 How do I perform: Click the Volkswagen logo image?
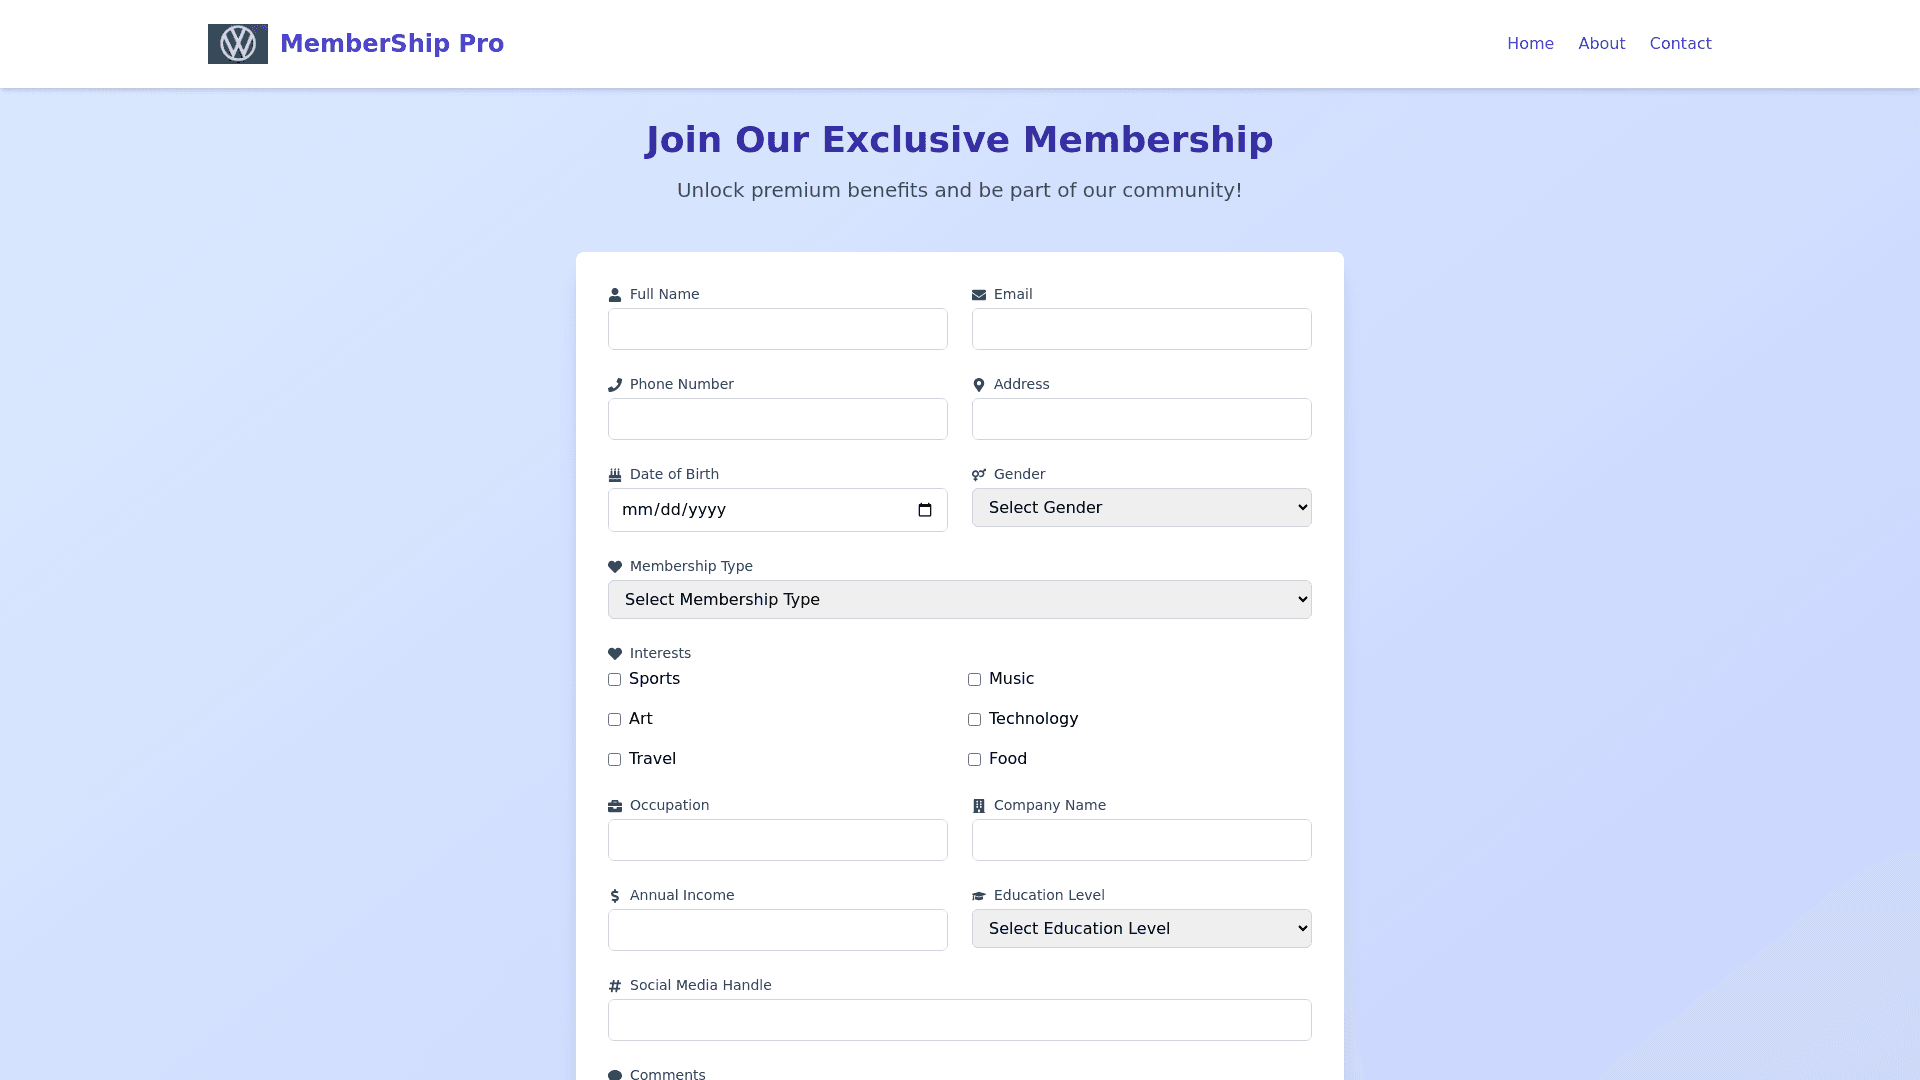click(x=238, y=44)
